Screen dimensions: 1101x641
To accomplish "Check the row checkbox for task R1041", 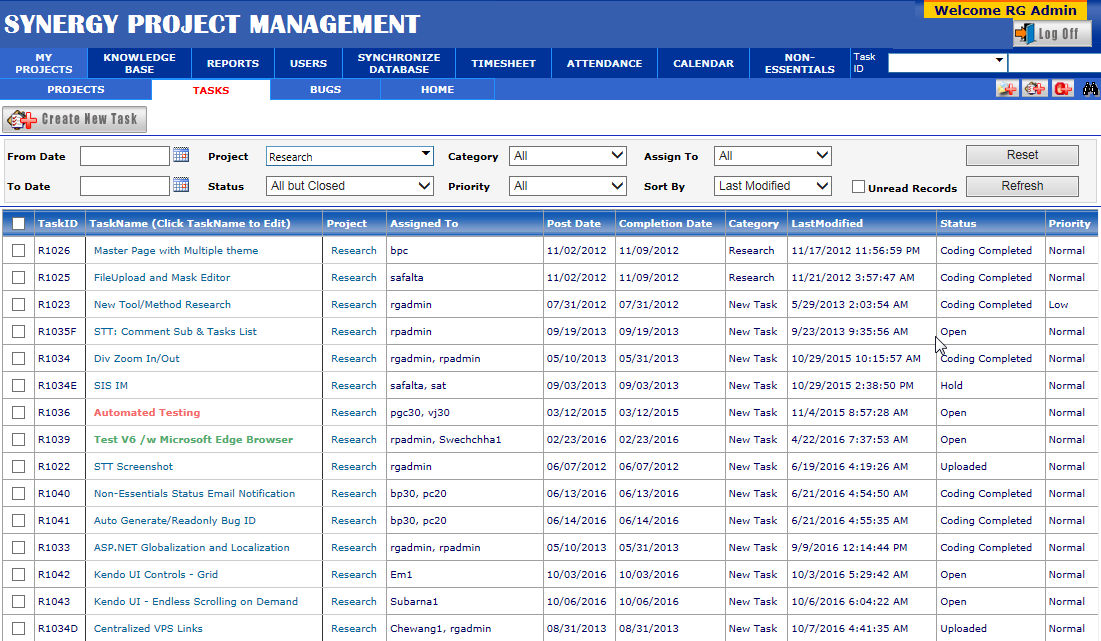I will [19, 521].
